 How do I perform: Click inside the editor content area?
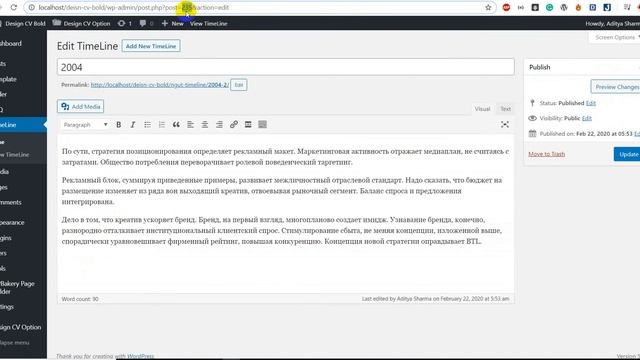pyautogui.click(x=286, y=213)
